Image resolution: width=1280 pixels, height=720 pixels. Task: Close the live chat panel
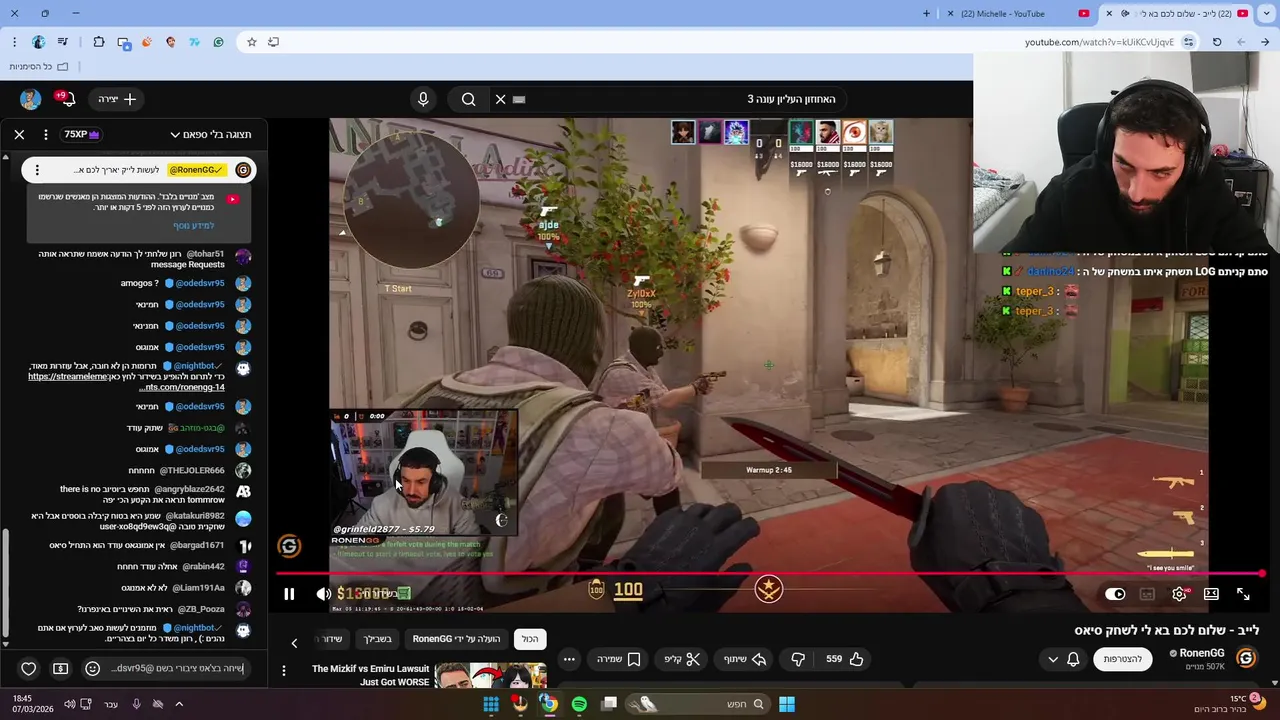(19, 134)
